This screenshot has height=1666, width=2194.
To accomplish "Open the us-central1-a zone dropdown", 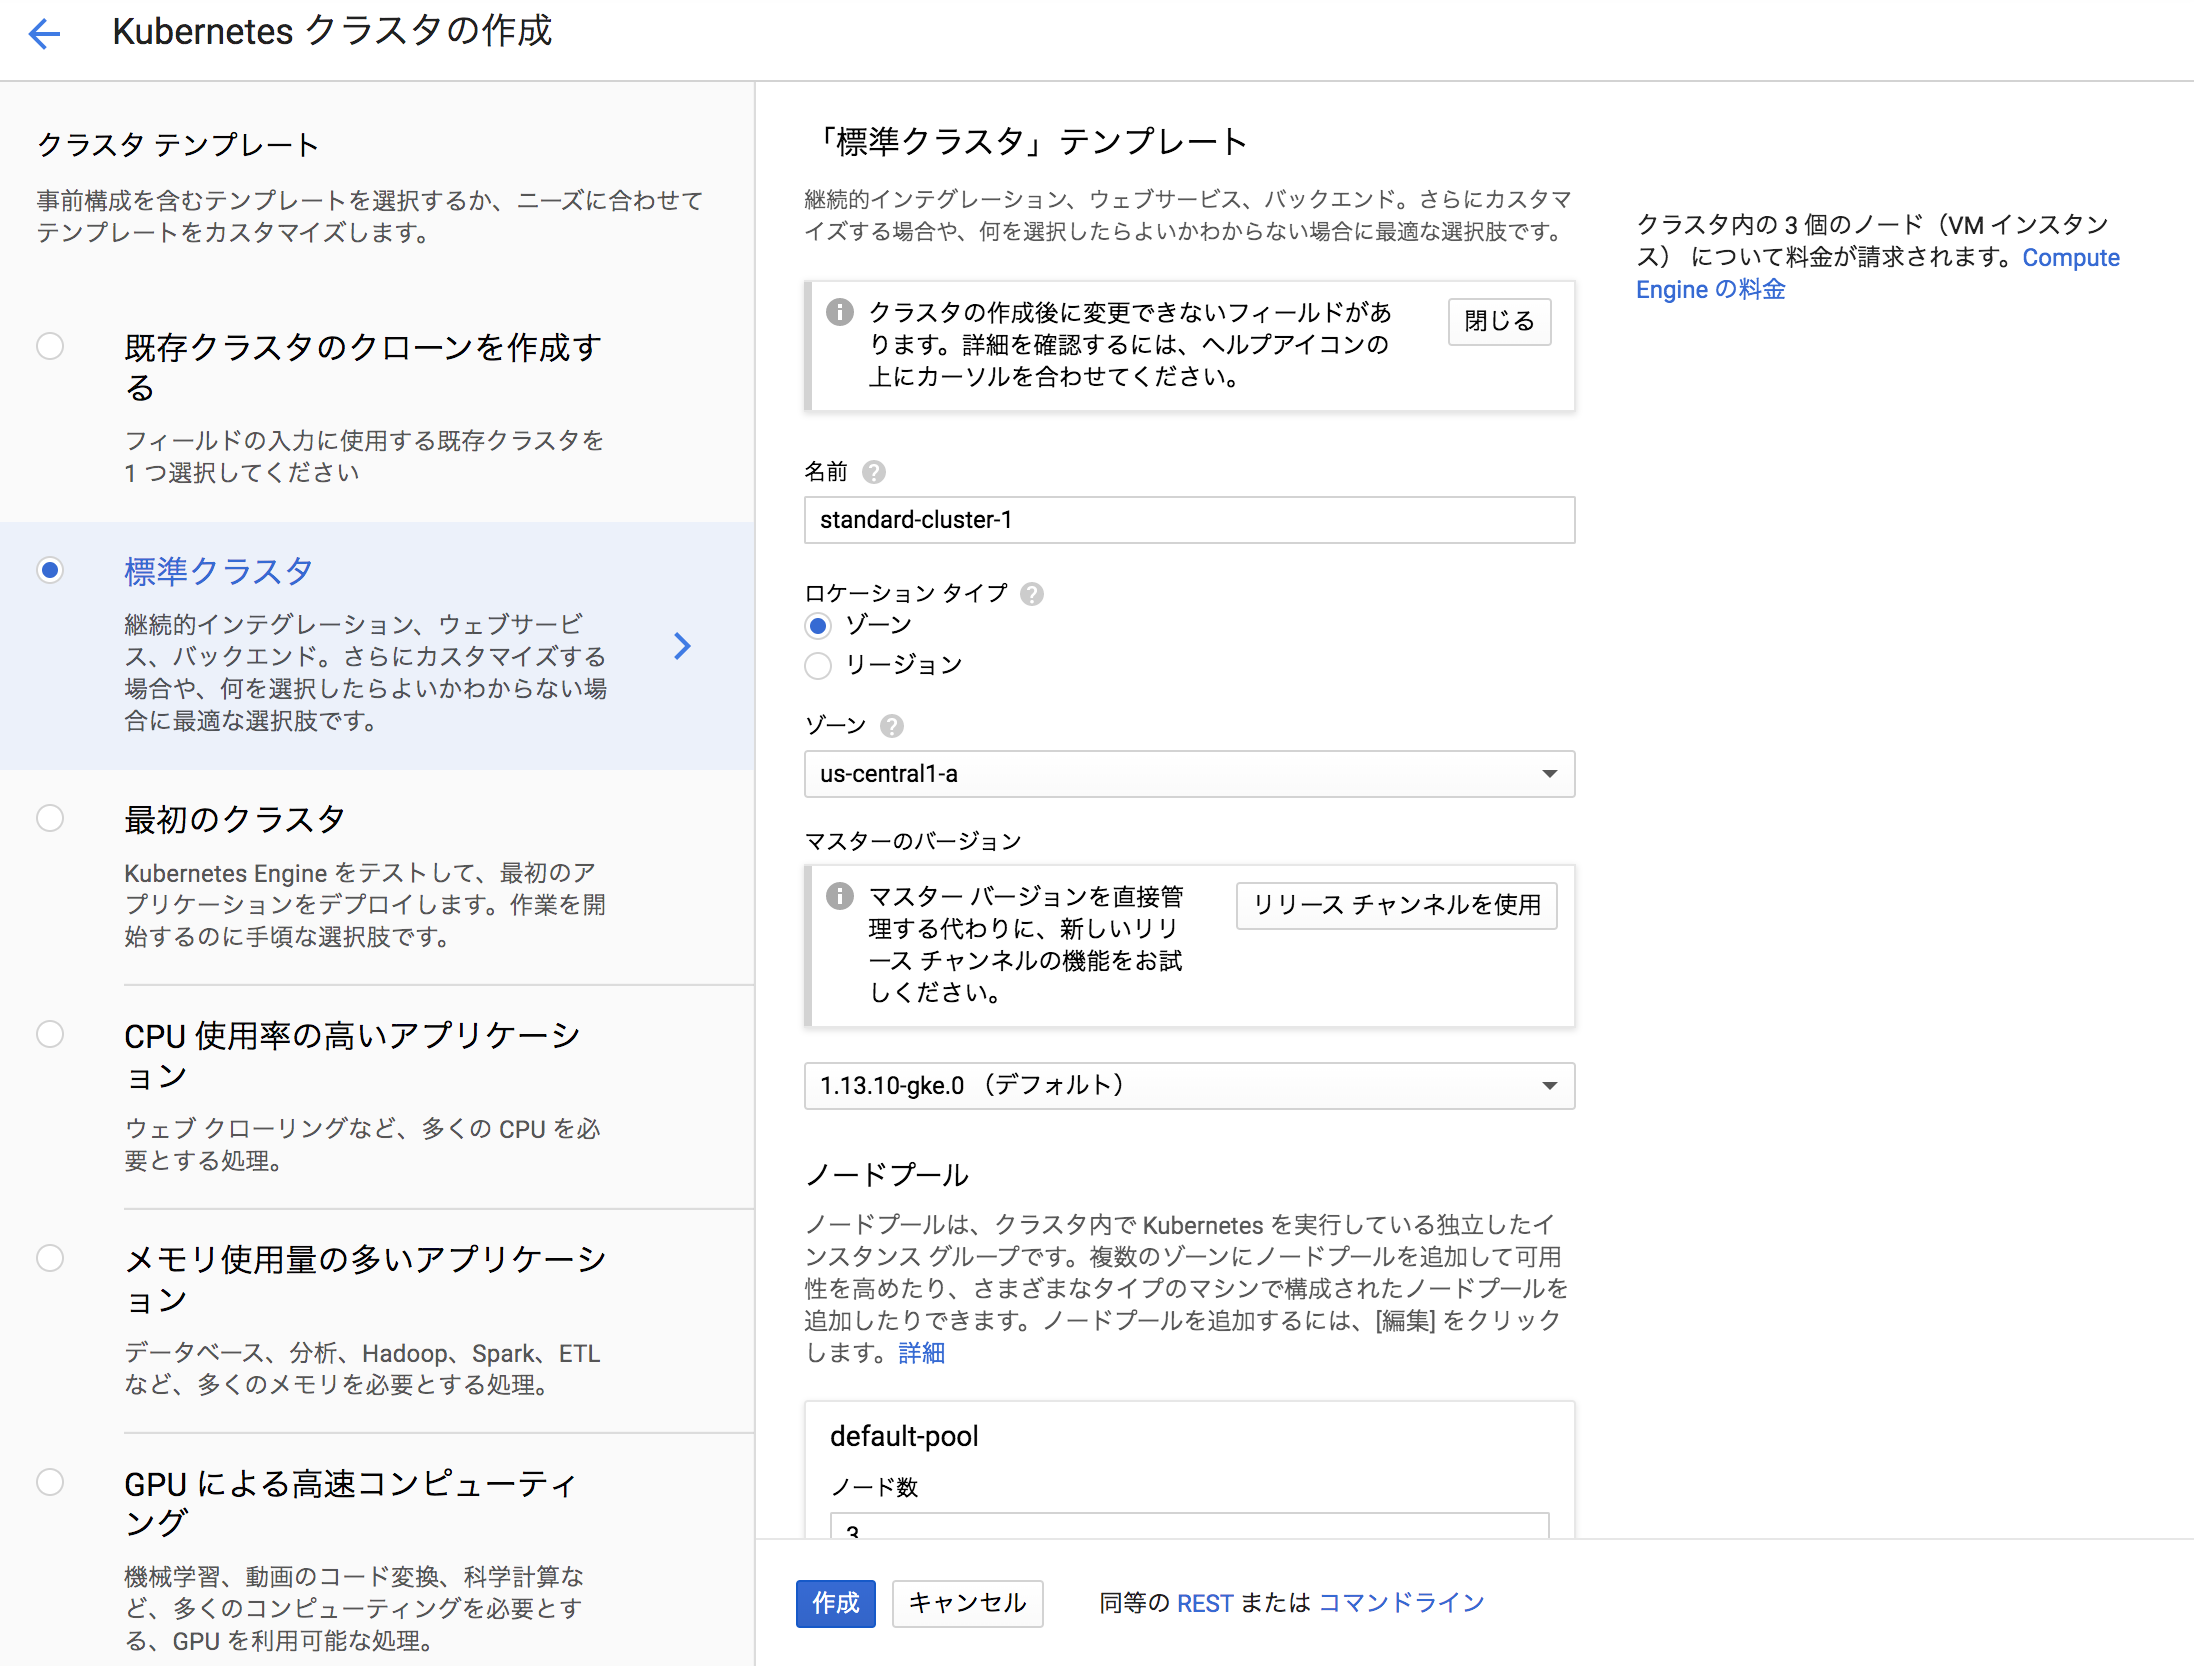I will [x=1189, y=774].
